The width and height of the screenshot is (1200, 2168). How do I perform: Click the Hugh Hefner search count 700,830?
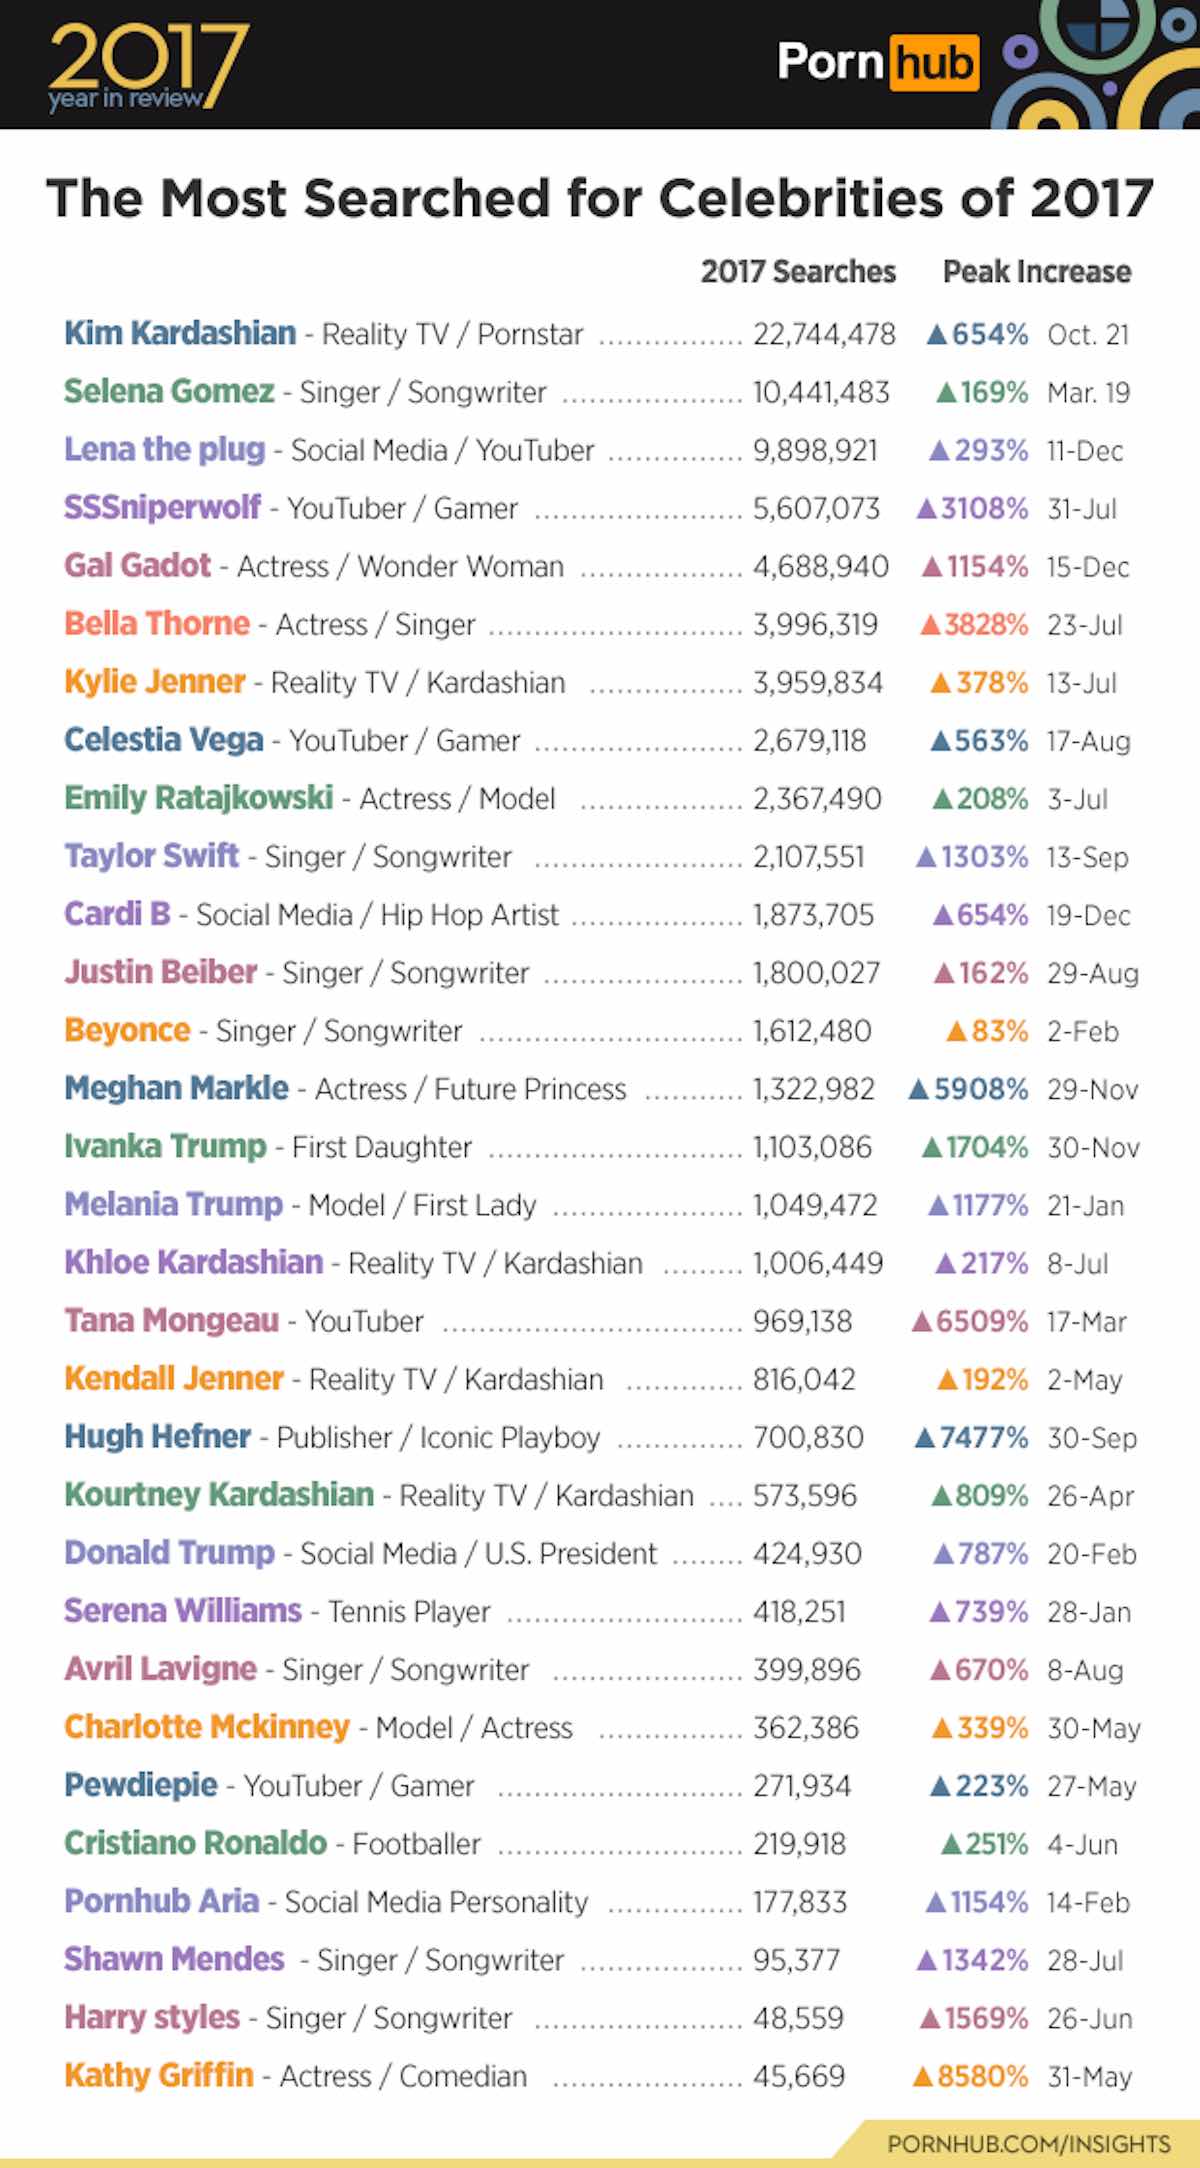point(808,1438)
